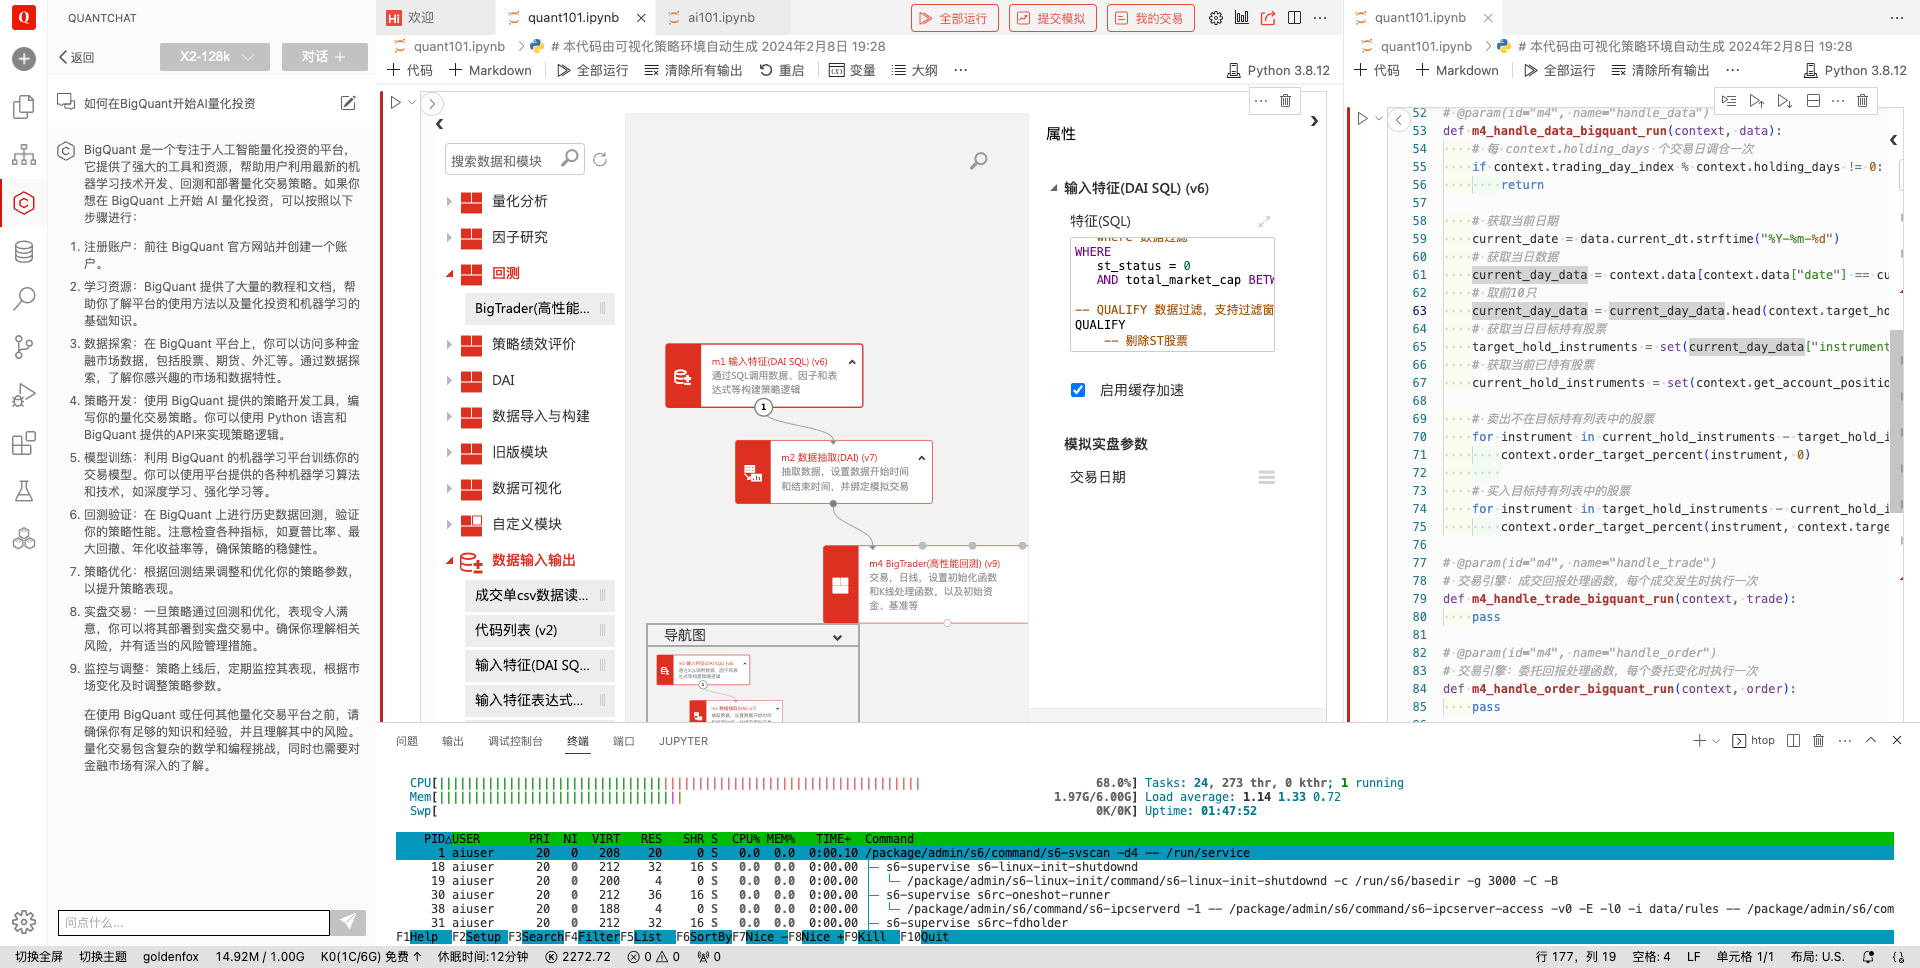Open the JUPYTER panel tab
The image size is (1920, 968).
coord(683,741)
